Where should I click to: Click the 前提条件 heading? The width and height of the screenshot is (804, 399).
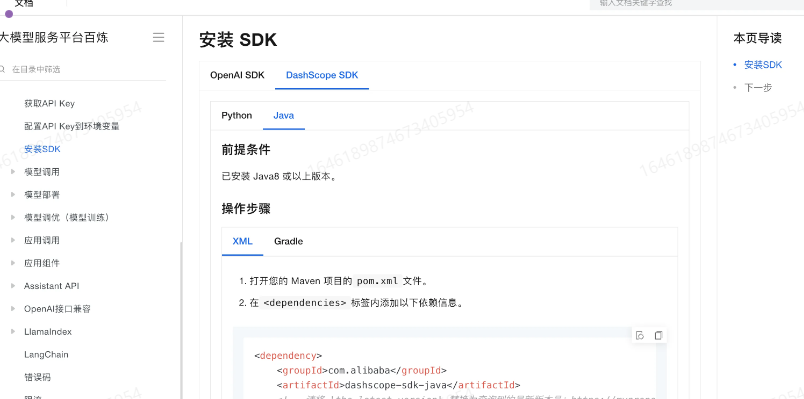click(246, 150)
